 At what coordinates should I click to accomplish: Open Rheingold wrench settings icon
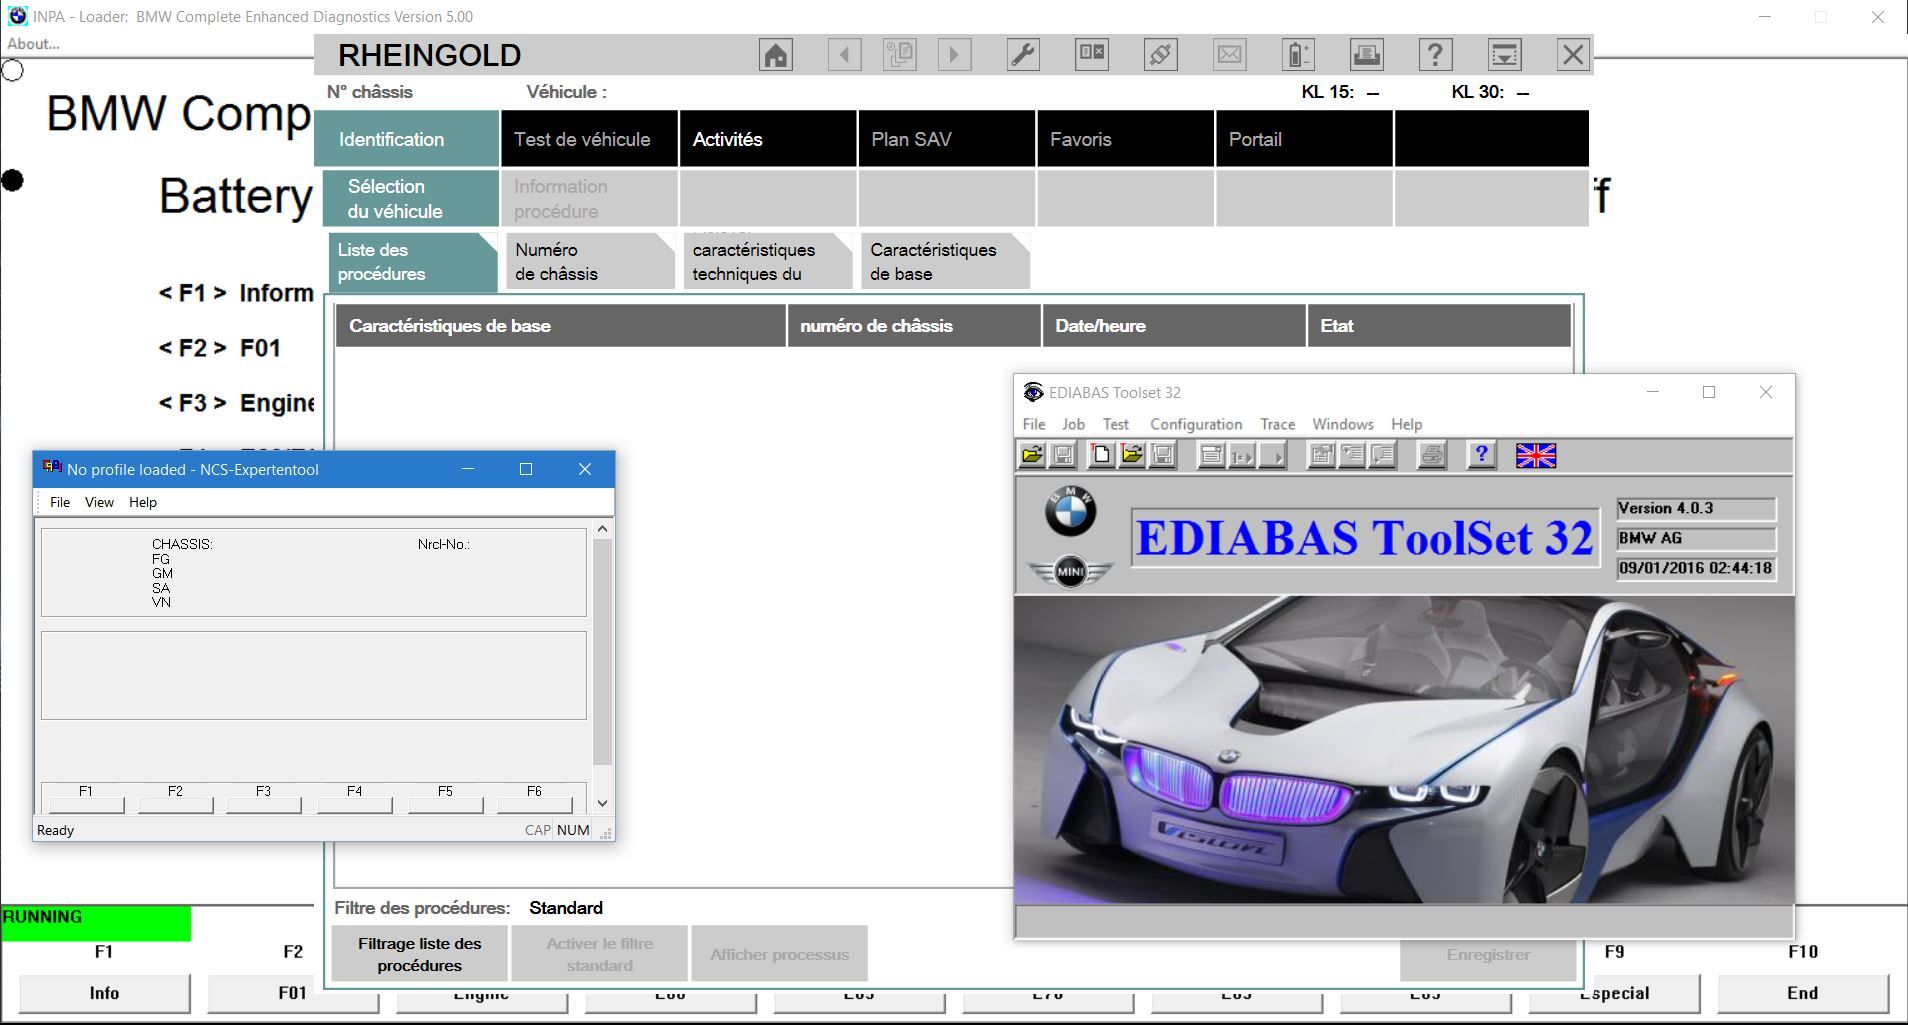pos(1023,55)
